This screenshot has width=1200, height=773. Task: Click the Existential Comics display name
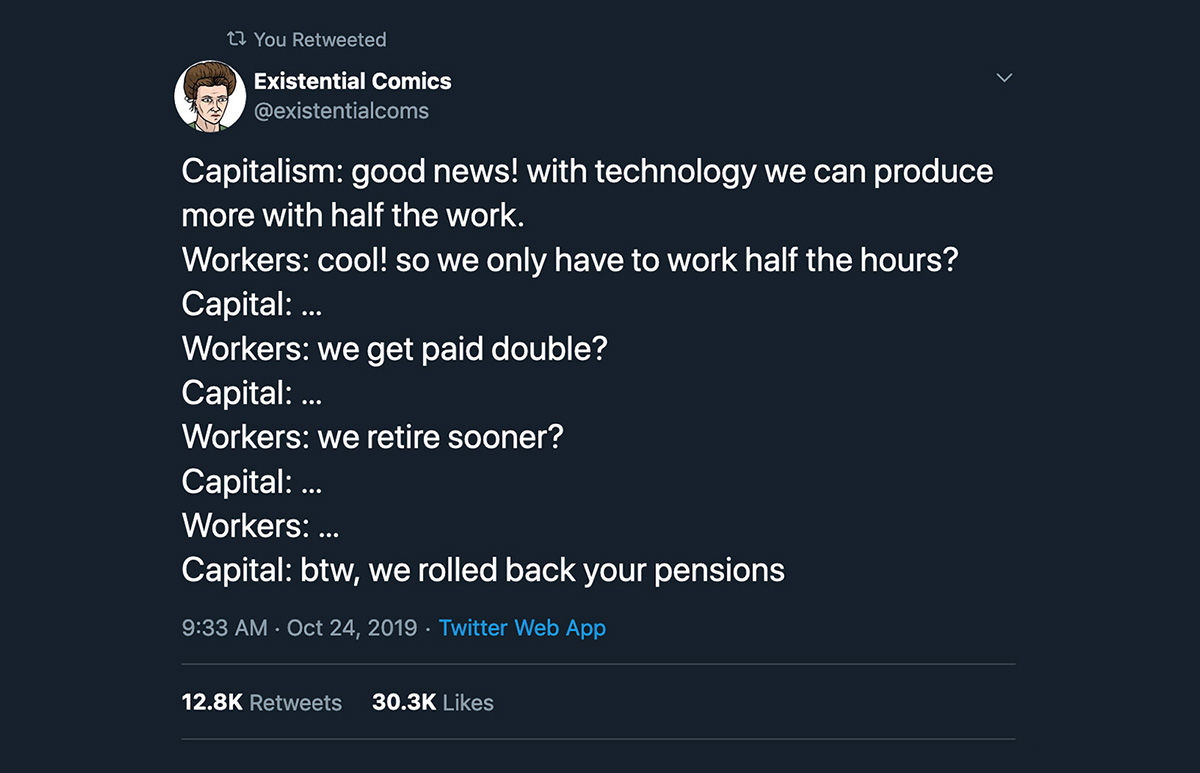[353, 81]
